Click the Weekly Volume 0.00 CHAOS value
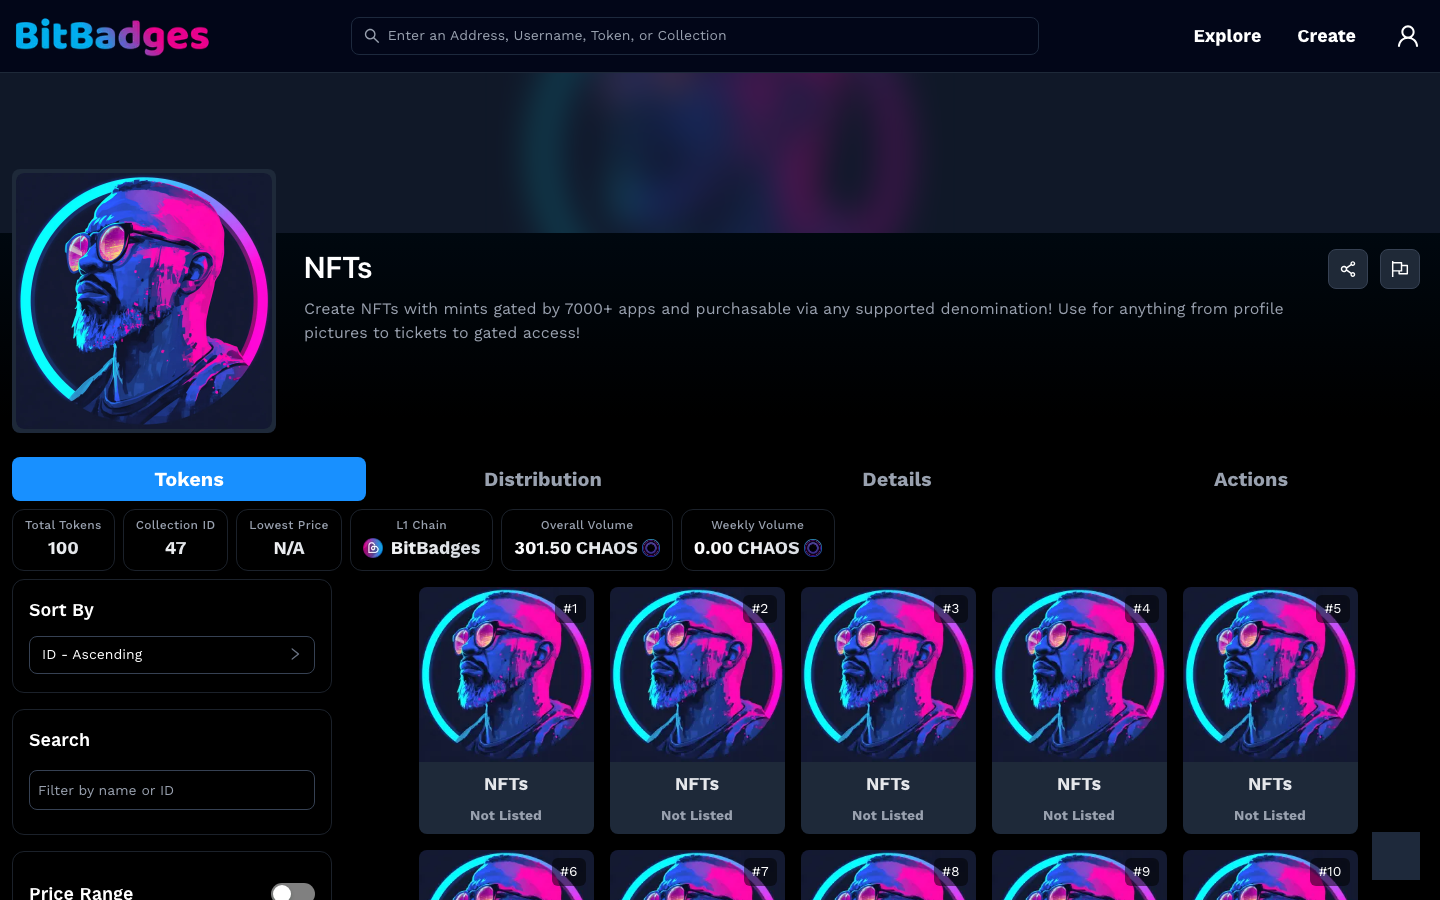This screenshot has height=900, width=1440. (746, 548)
